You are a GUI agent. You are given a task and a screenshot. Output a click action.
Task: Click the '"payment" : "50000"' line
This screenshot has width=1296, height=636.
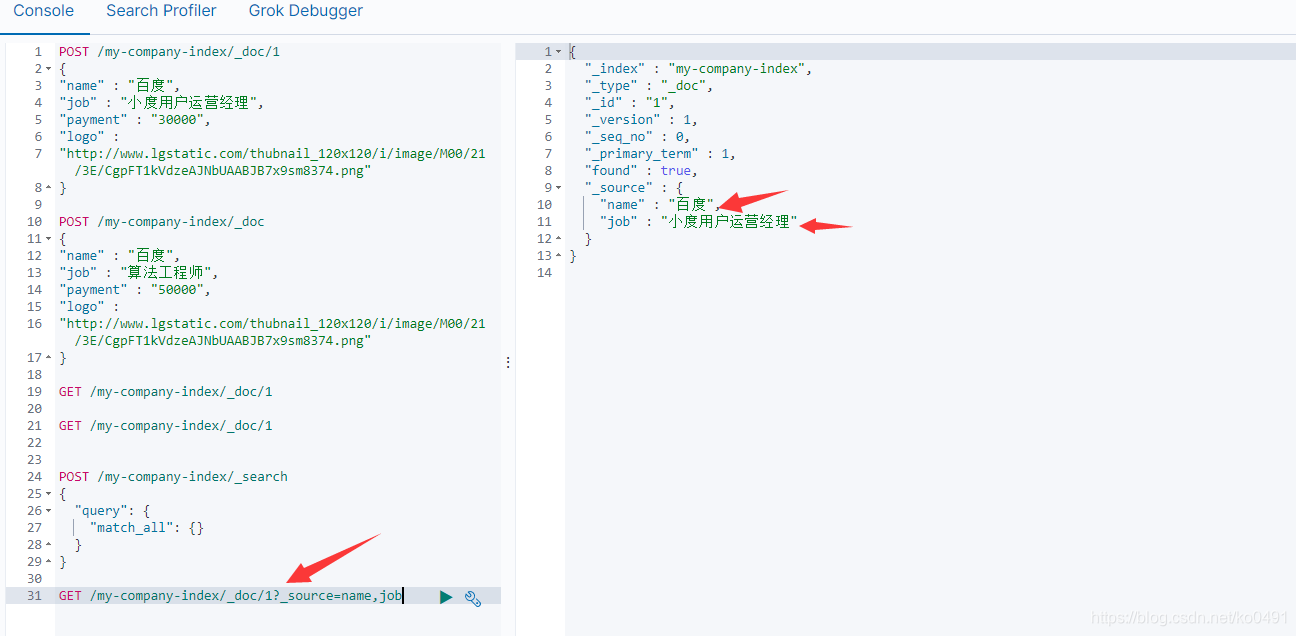(x=135, y=290)
